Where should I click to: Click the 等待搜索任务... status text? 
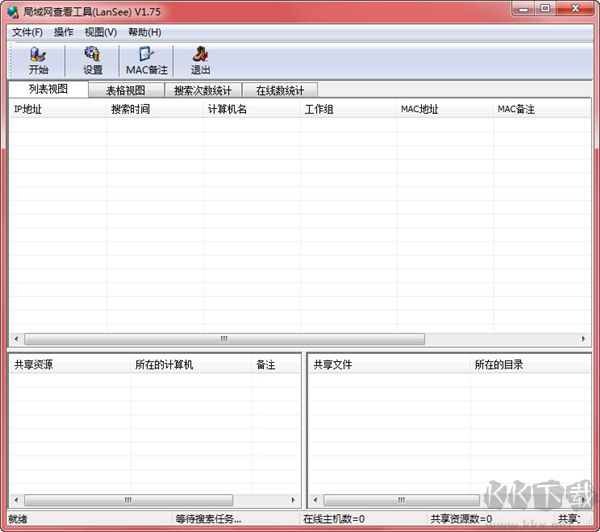coord(209,519)
